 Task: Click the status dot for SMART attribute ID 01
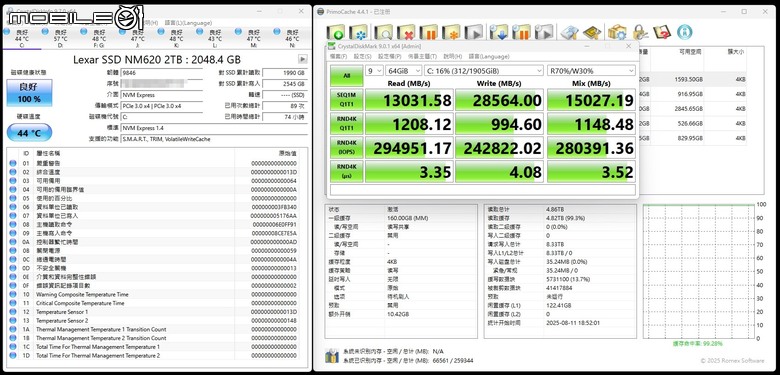[x=12, y=163]
